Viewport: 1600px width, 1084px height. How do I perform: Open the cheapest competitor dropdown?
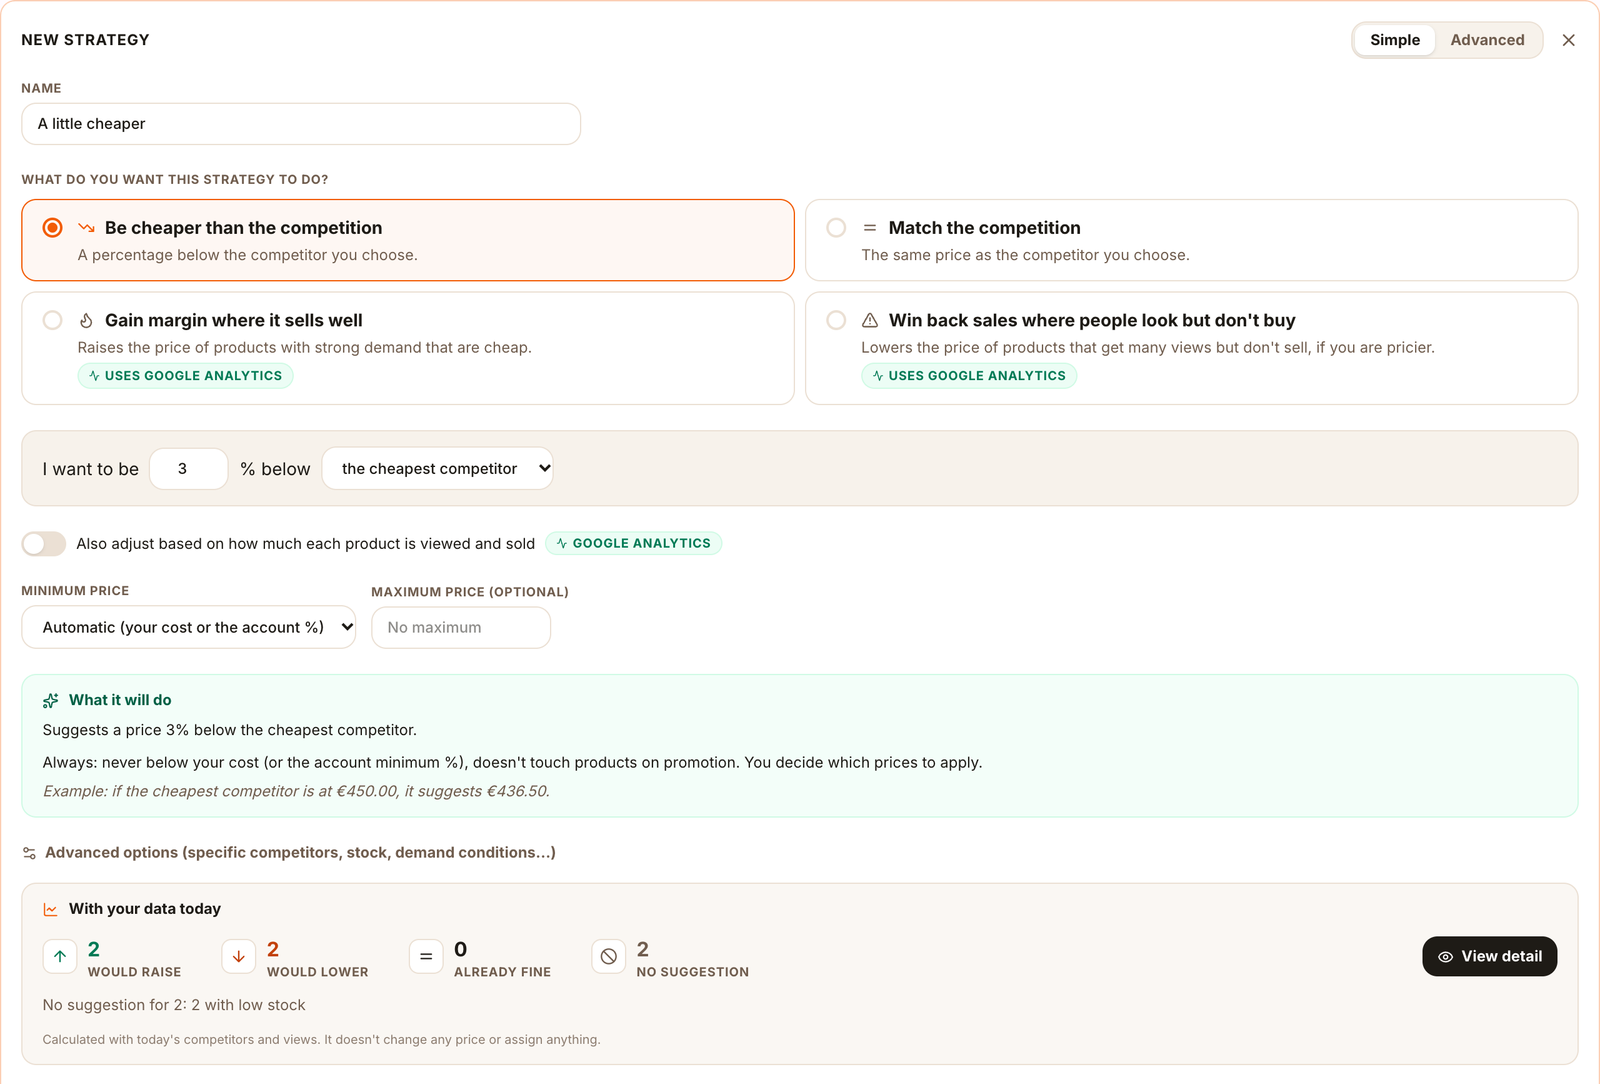pos(437,468)
